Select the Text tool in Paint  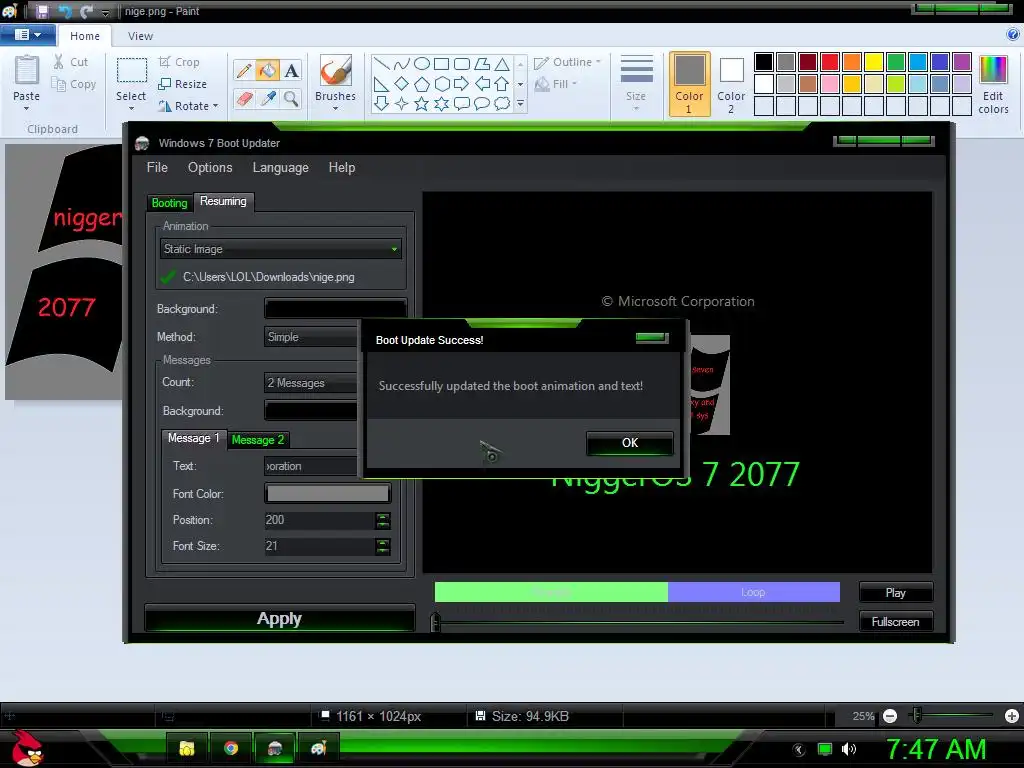pos(291,71)
